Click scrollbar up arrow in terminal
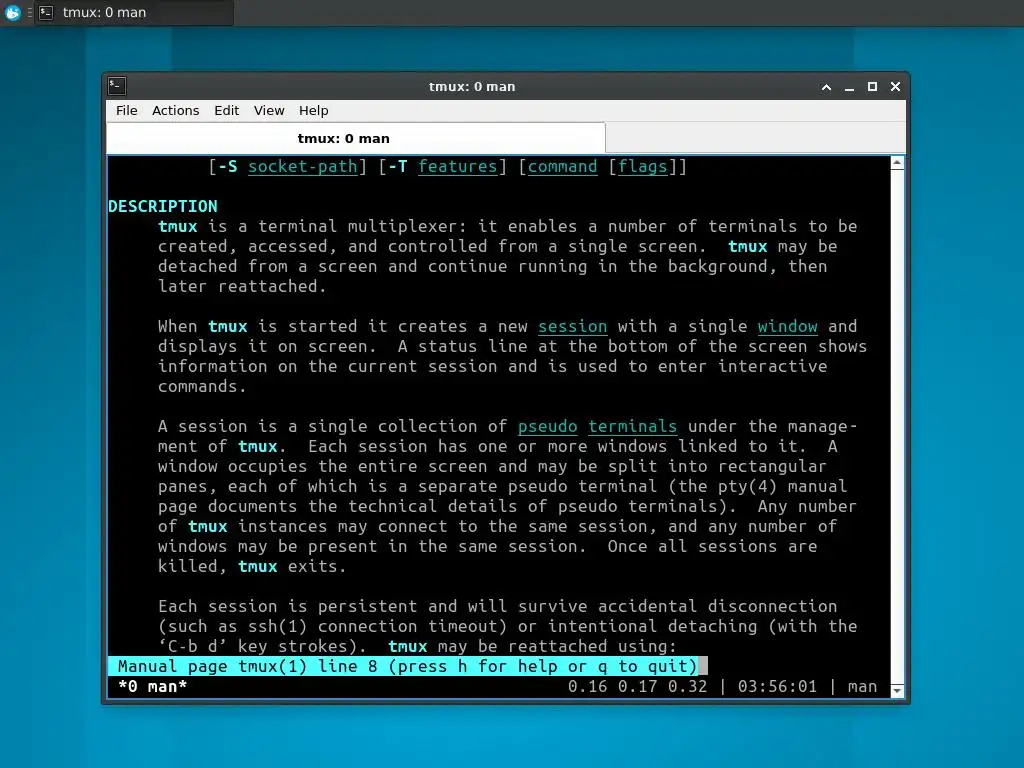This screenshot has width=1024, height=768. 897,163
